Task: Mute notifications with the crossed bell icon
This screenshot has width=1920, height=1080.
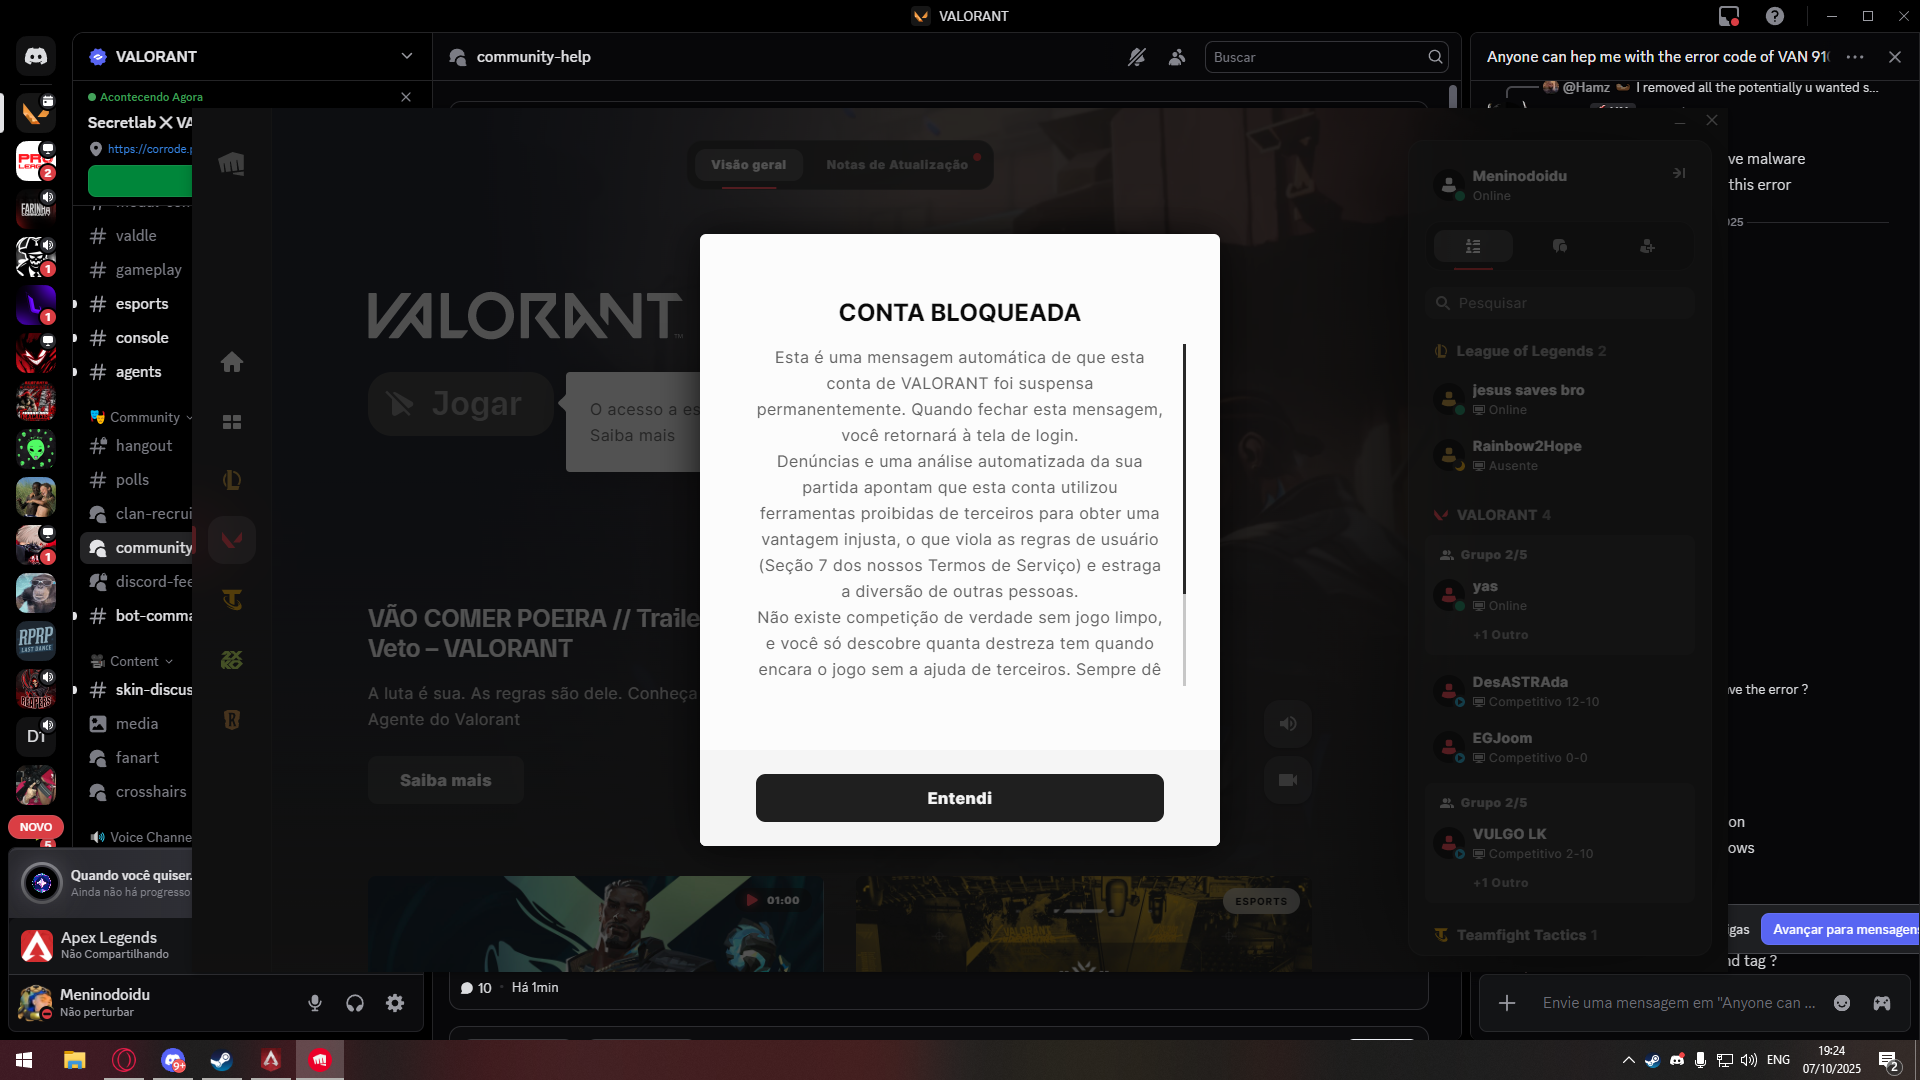Action: click(1137, 57)
